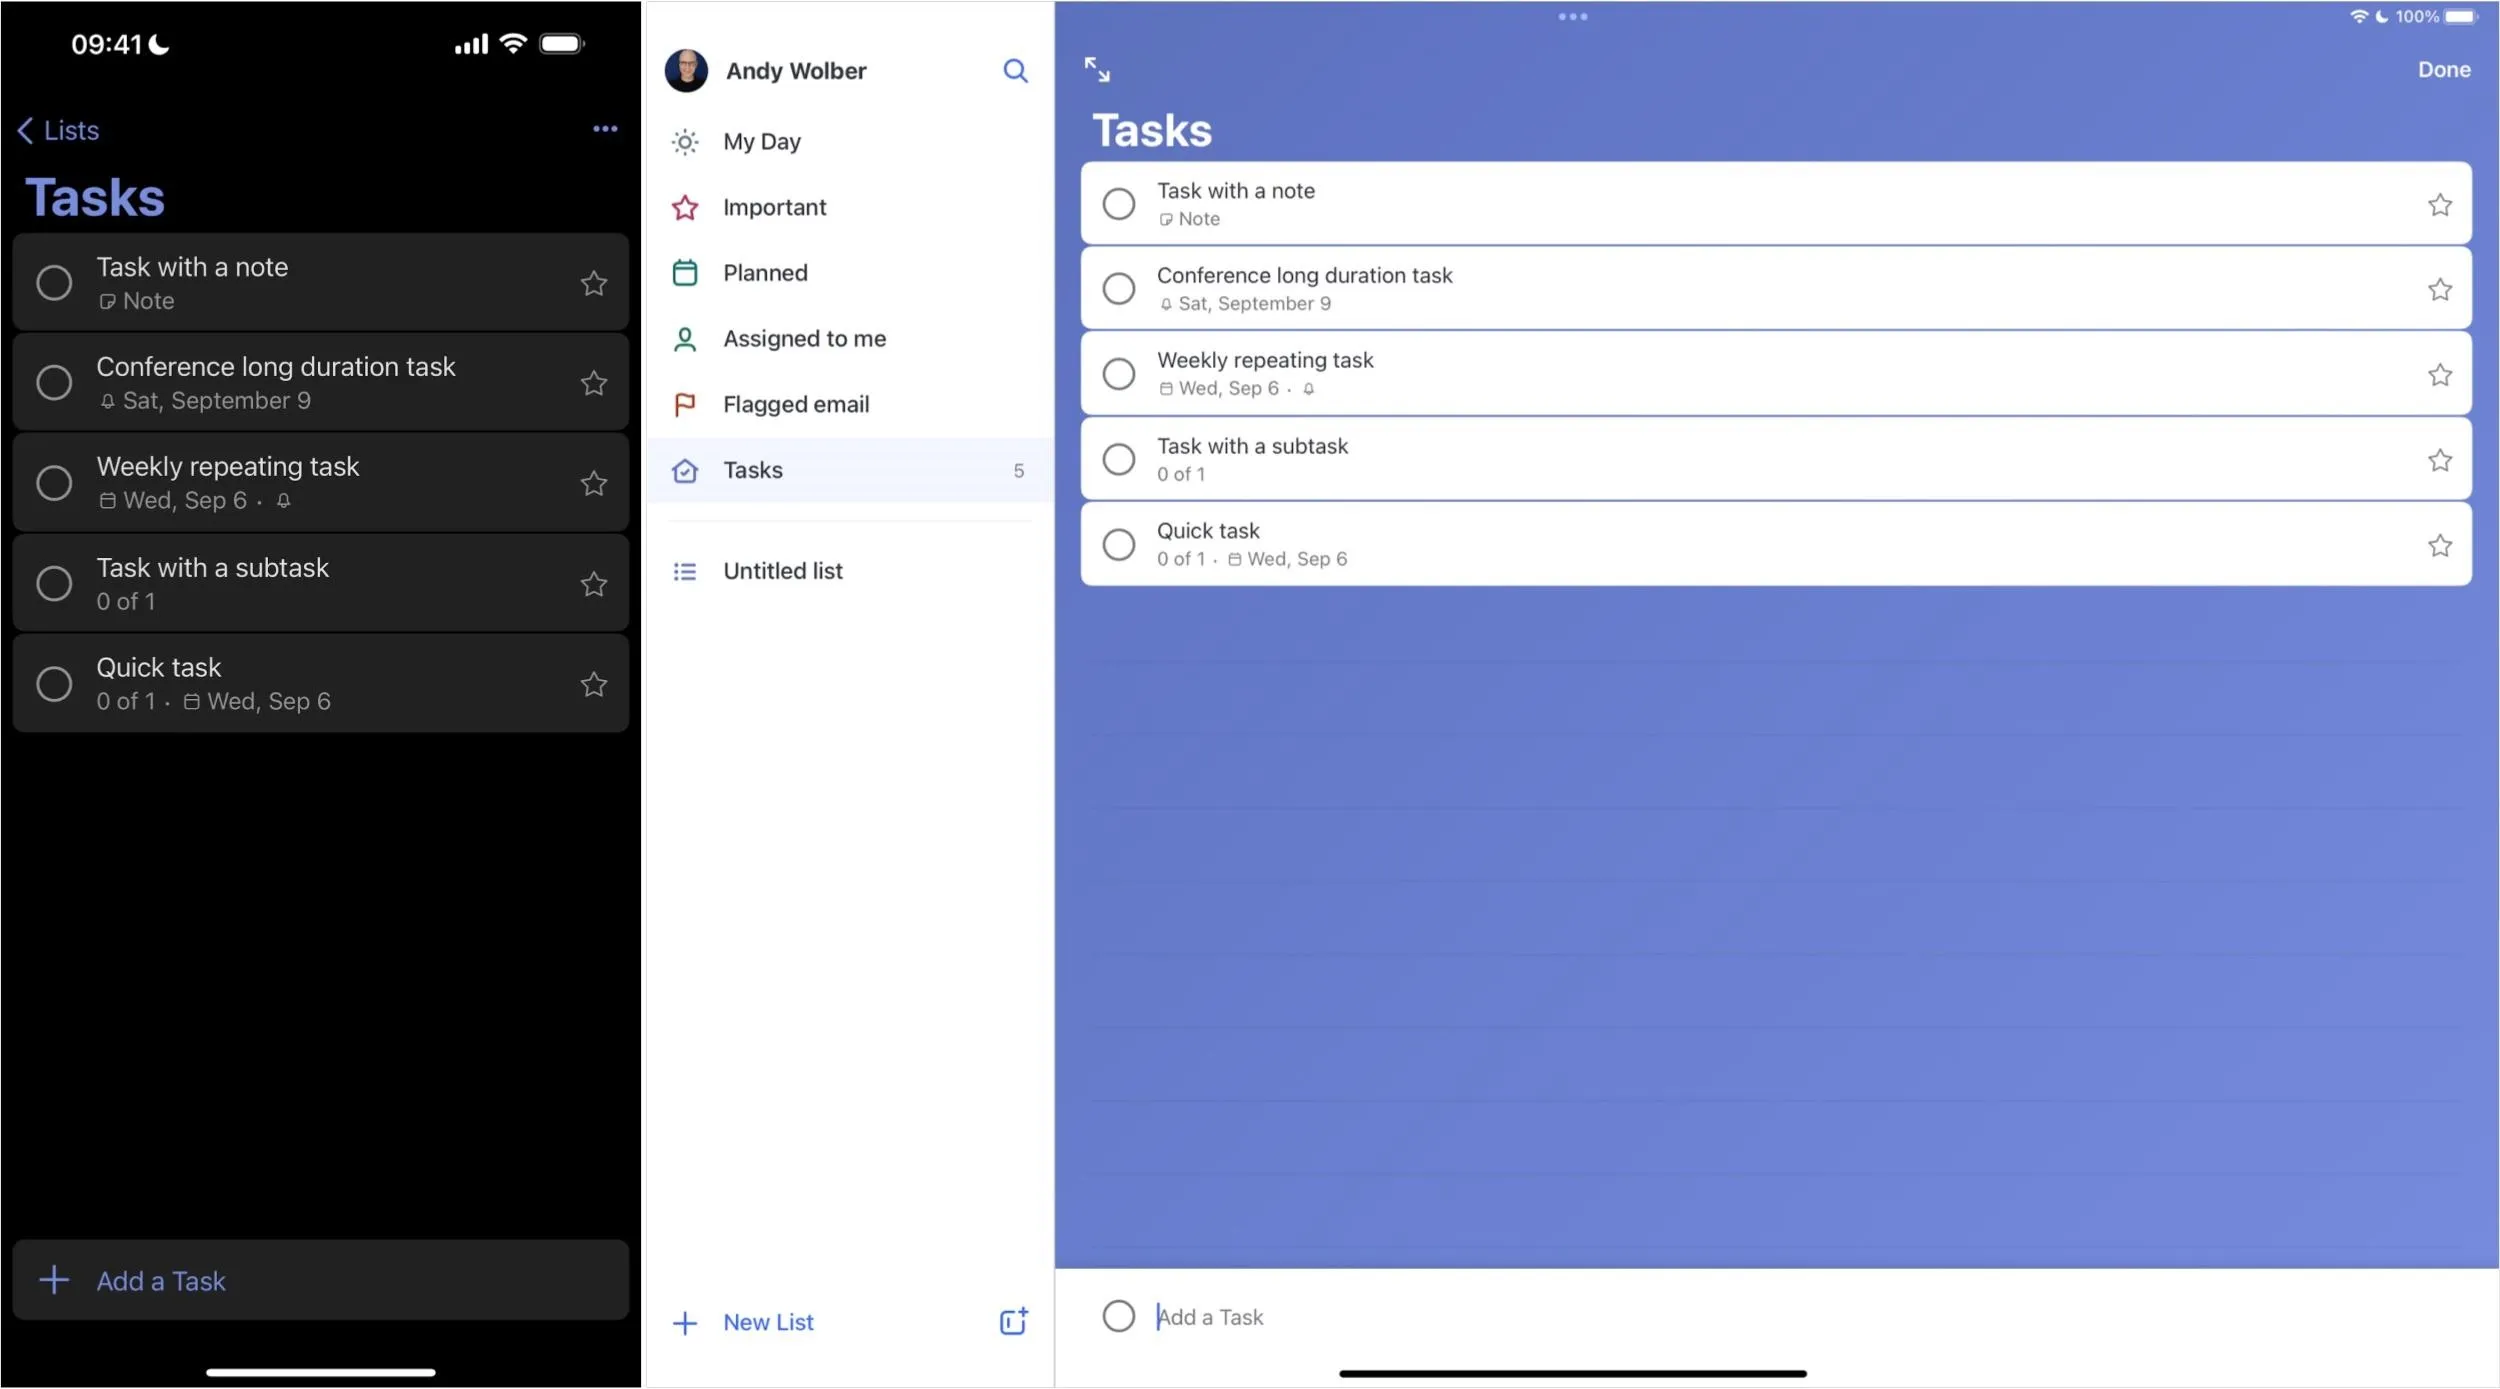Open 'Quick task' title on iPad

tap(1208, 531)
